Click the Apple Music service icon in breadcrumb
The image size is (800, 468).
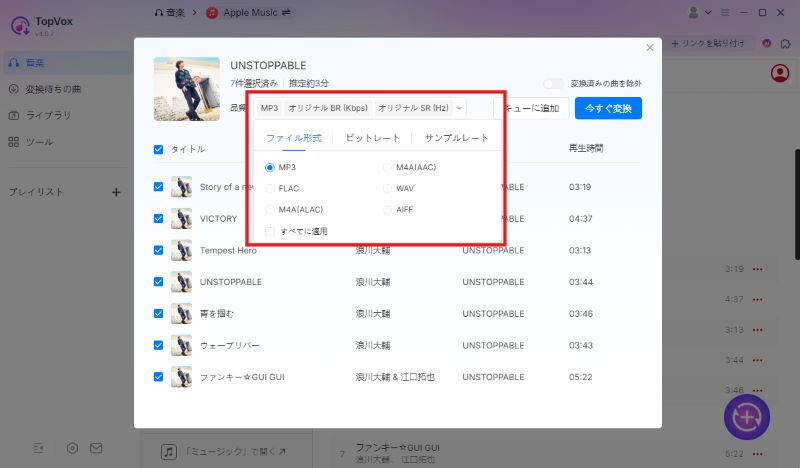(212, 13)
